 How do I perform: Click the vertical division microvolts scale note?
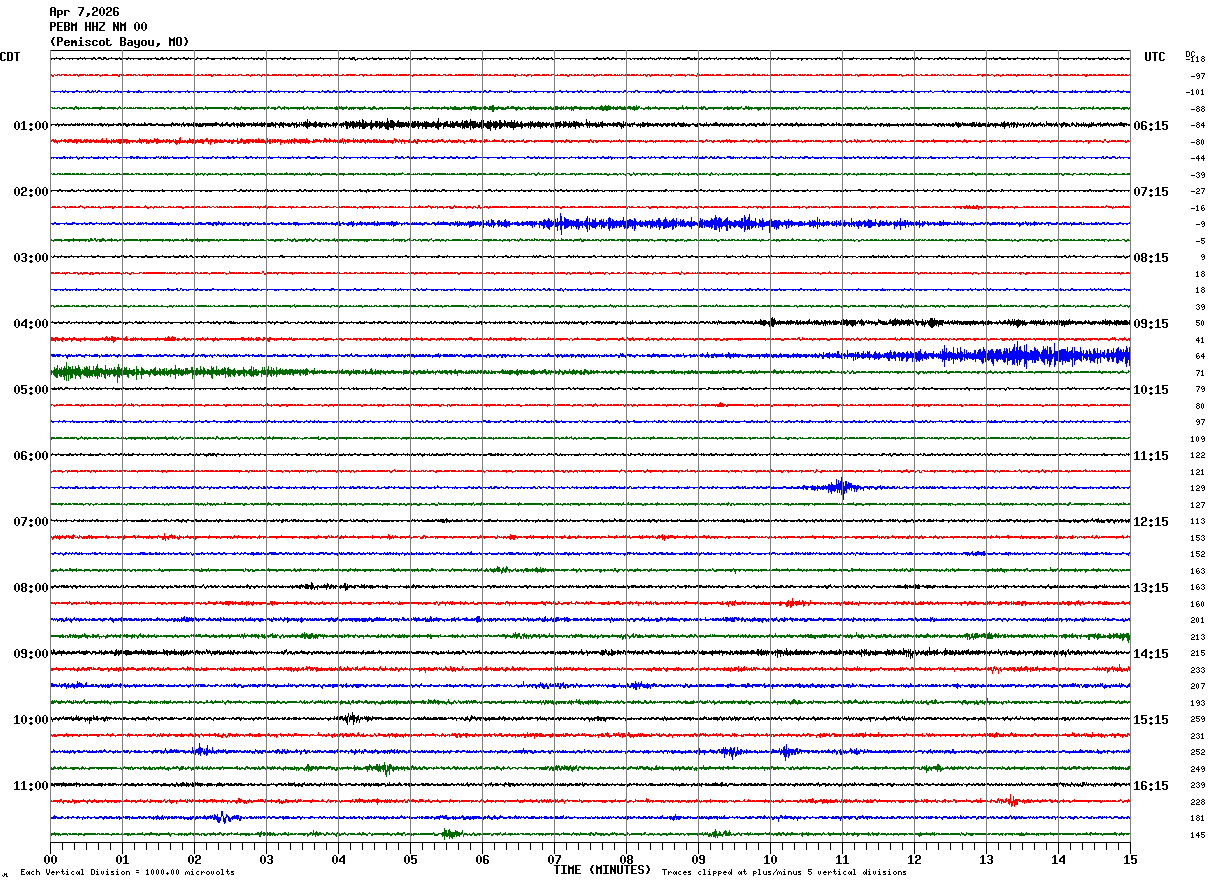point(127,873)
